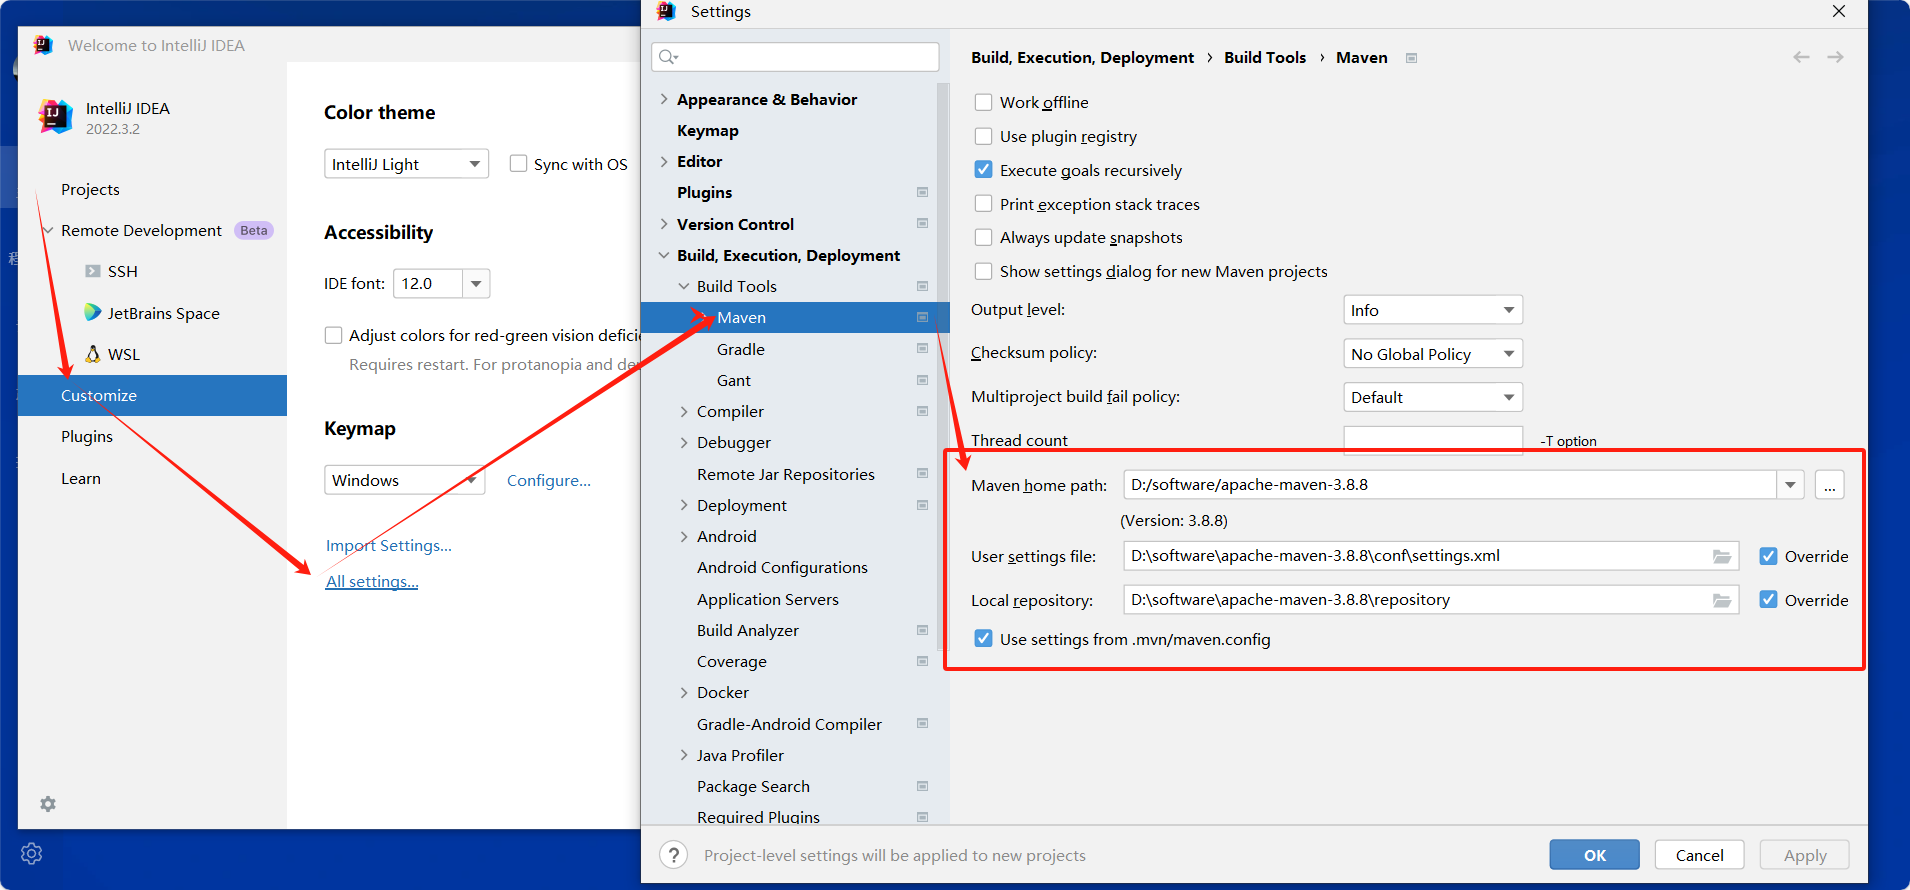Click the help question mark icon
Viewport: 1910px width, 890px height.
click(x=674, y=855)
